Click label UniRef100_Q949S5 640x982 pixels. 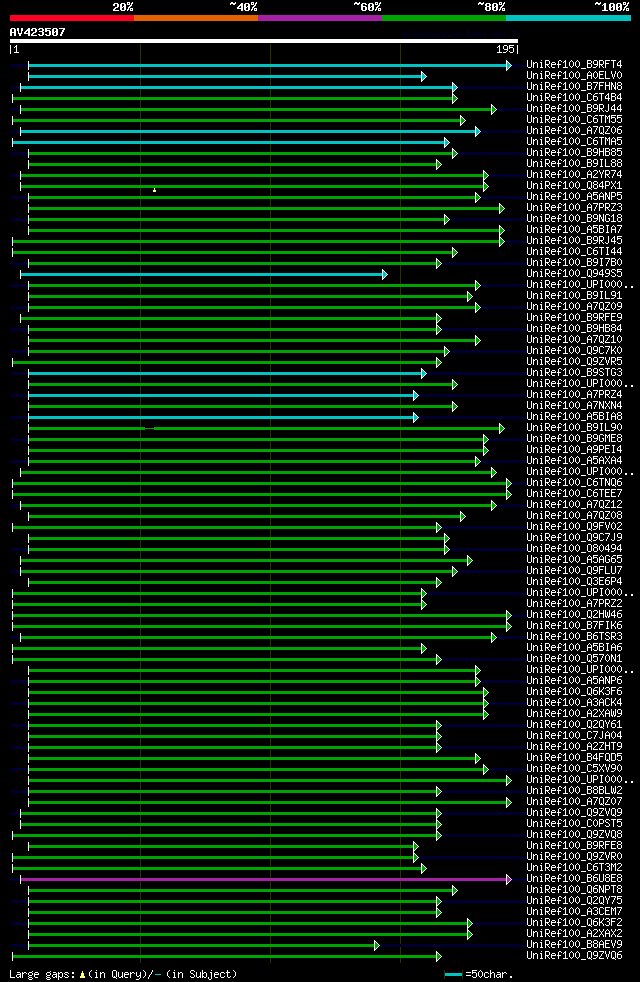coord(574,274)
